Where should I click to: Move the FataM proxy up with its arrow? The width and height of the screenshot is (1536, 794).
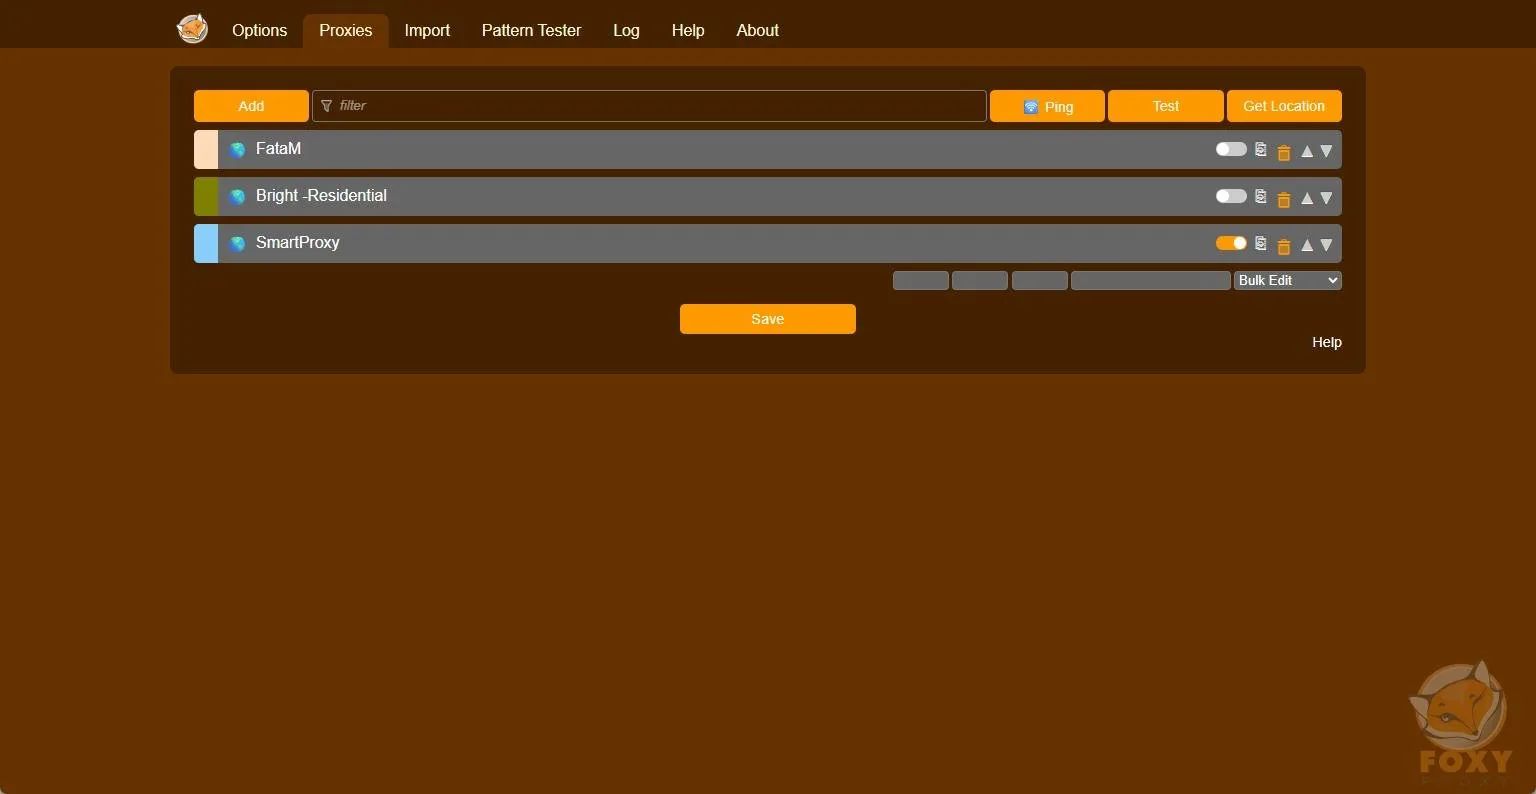pyautogui.click(x=1307, y=151)
